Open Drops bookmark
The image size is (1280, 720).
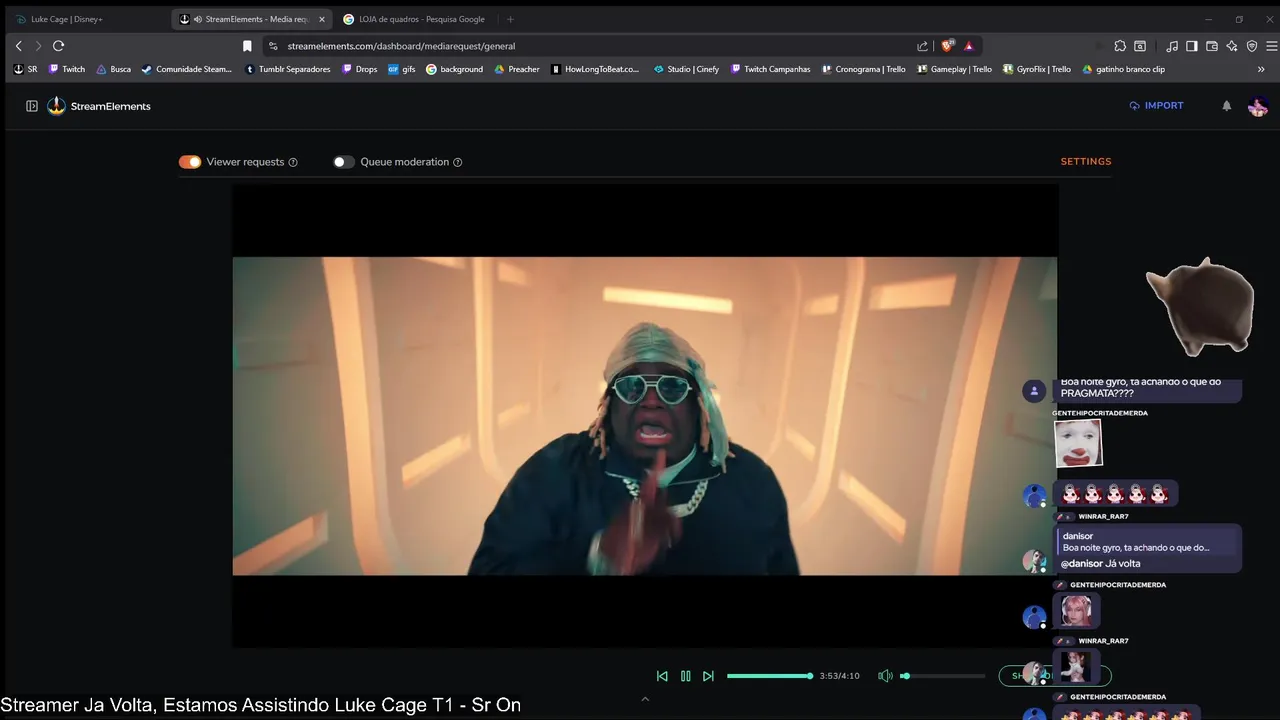(359, 69)
